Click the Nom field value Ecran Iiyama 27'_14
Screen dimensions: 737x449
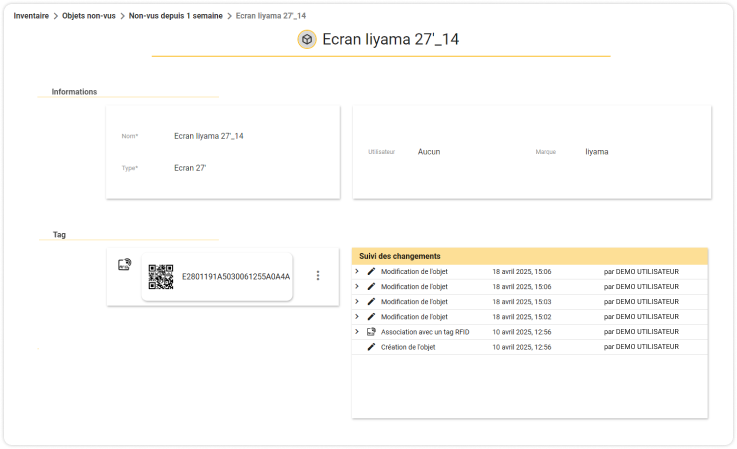coord(209,136)
